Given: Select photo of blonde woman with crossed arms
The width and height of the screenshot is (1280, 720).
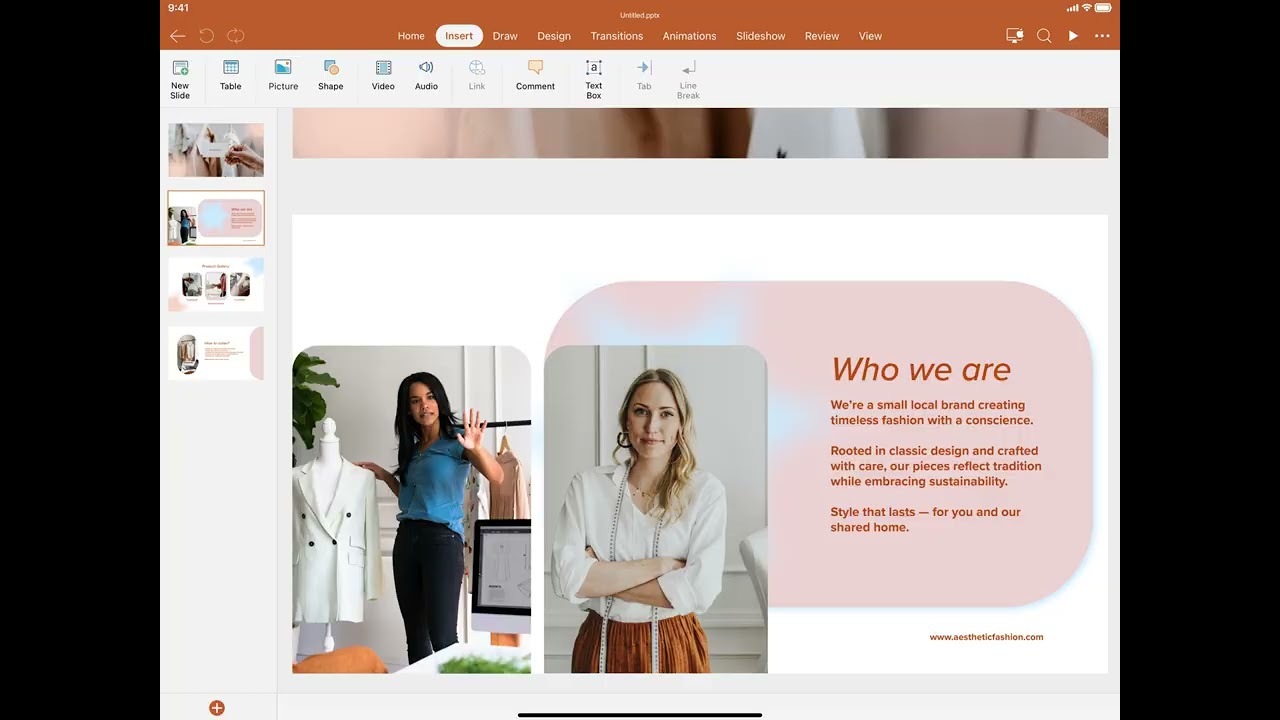Looking at the screenshot, I should (656, 510).
